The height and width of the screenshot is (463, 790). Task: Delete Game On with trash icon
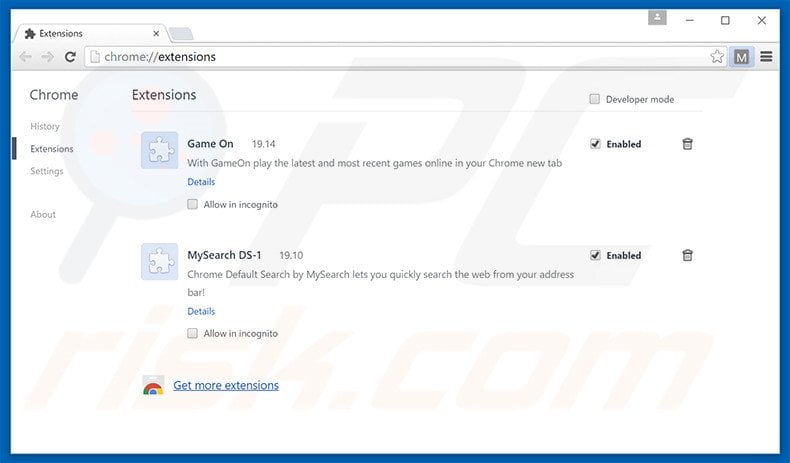point(687,144)
